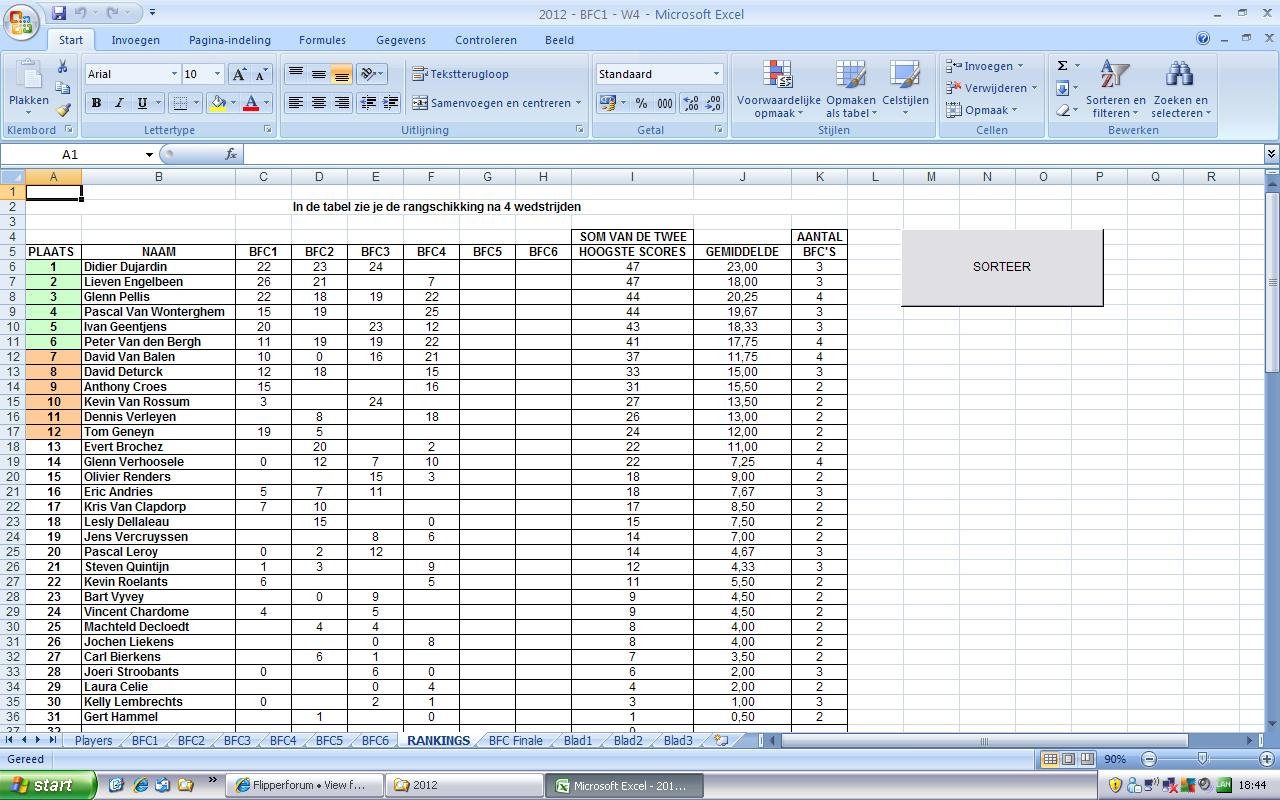Click the zoom slider in status bar

(x=1202, y=759)
